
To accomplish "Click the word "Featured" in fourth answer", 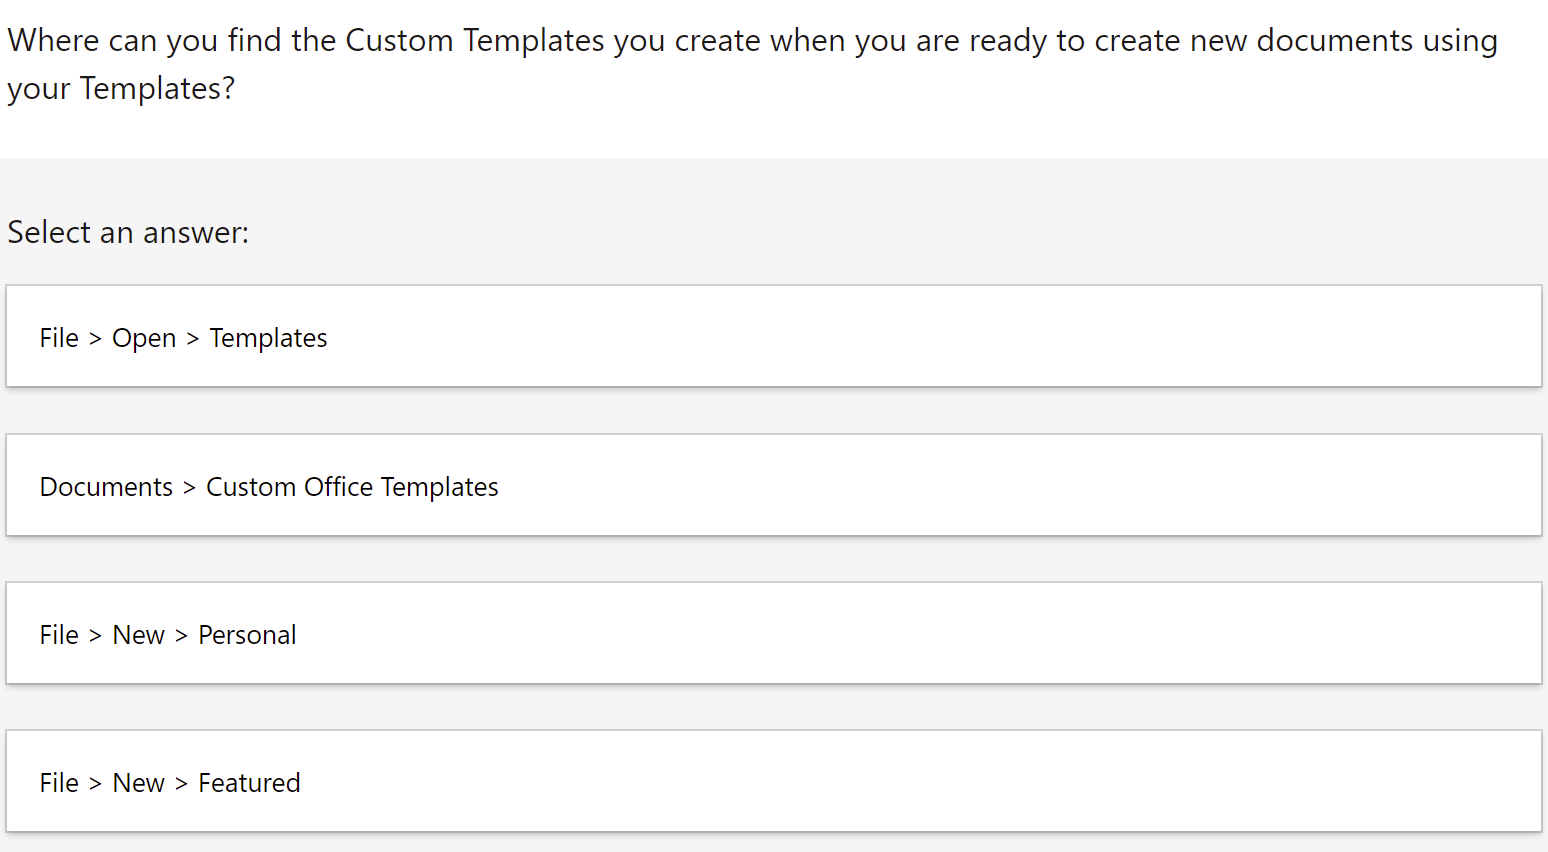I will 249,783.
